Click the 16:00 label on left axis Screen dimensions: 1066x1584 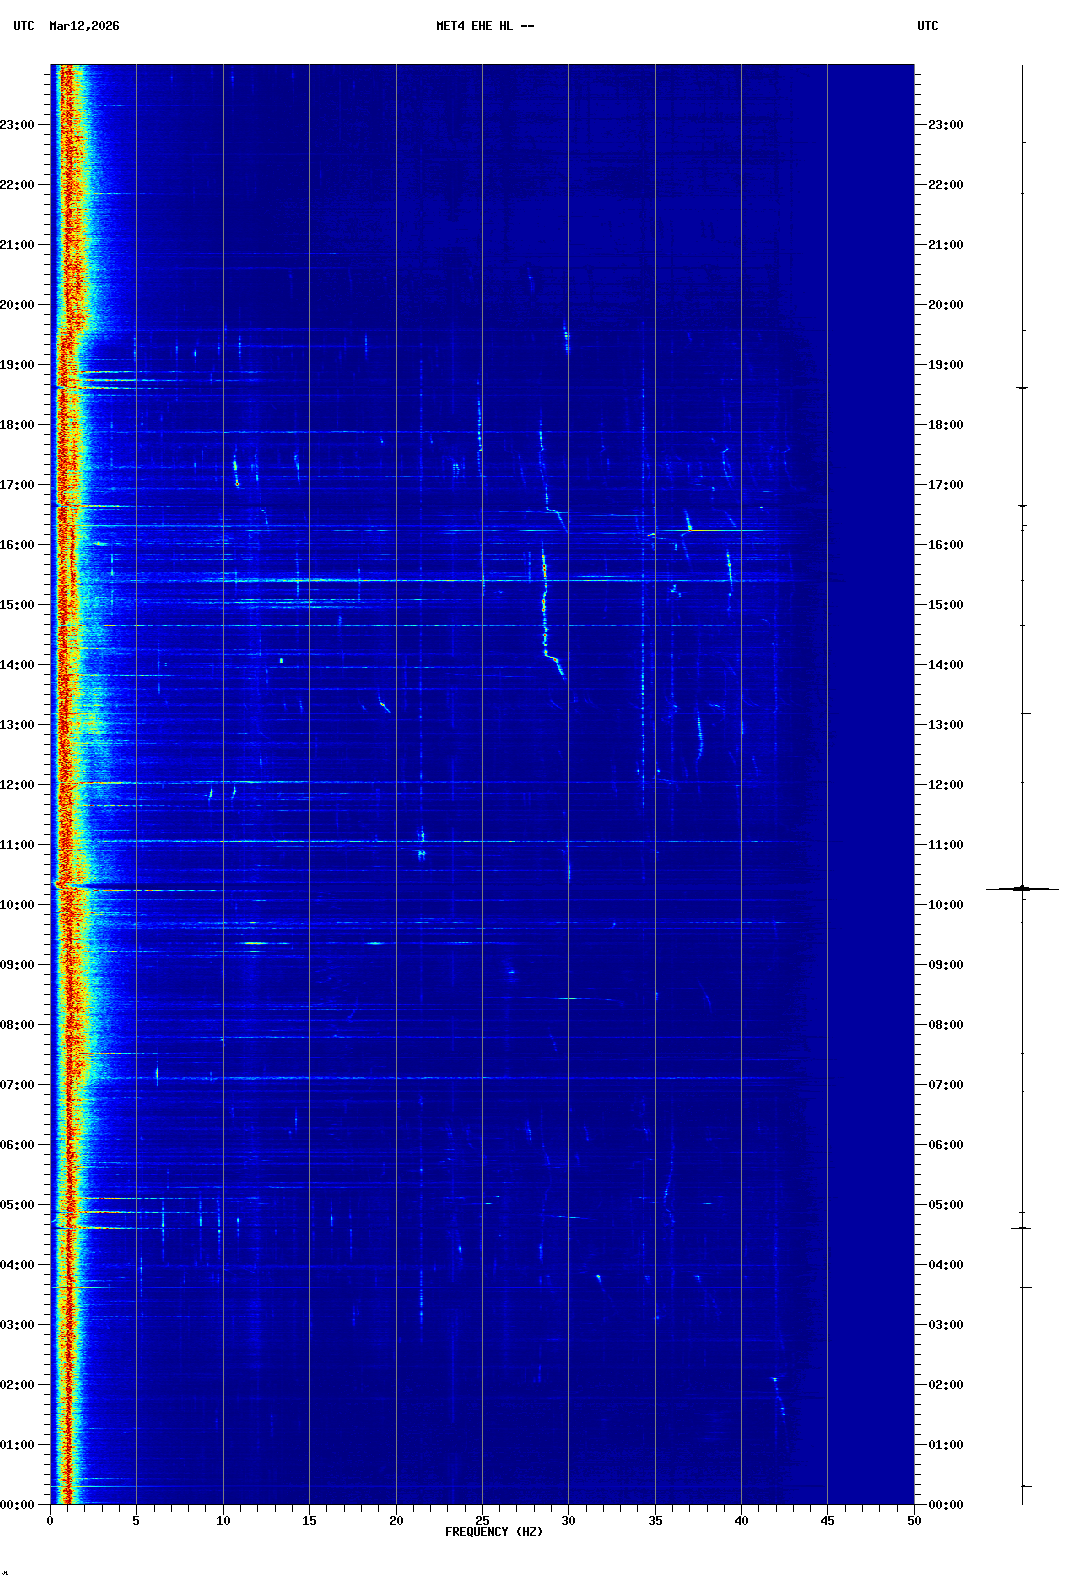point(18,545)
